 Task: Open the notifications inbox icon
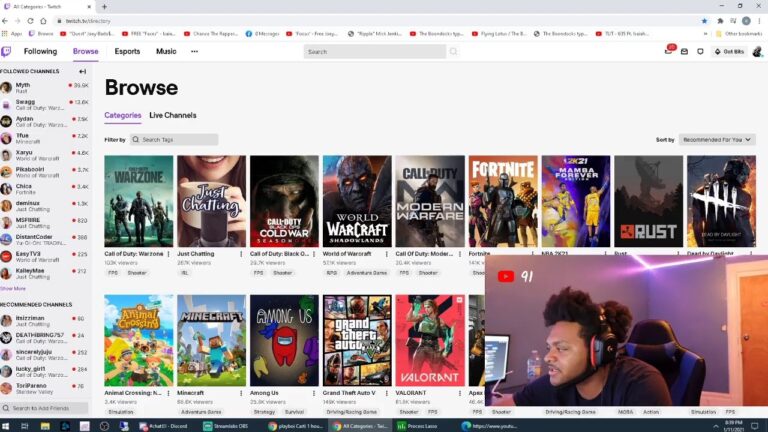tap(669, 51)
